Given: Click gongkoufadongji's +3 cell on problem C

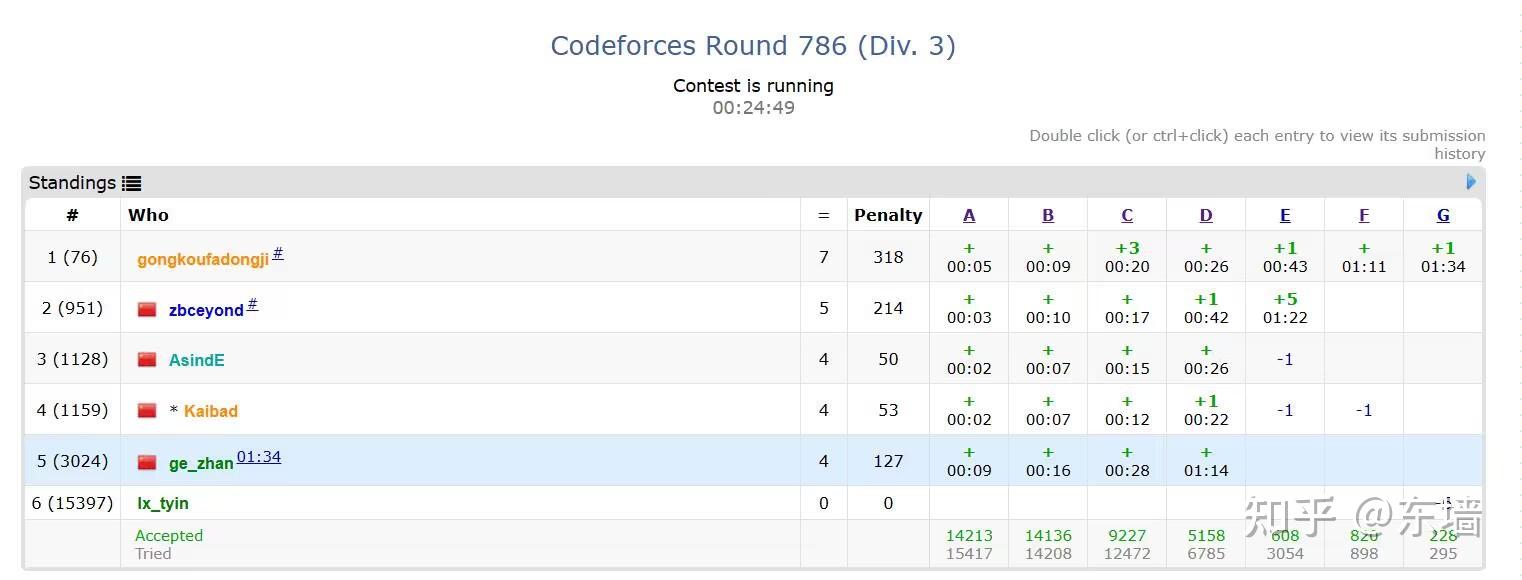Looking at the screenshot, I should pos(1126,257).
